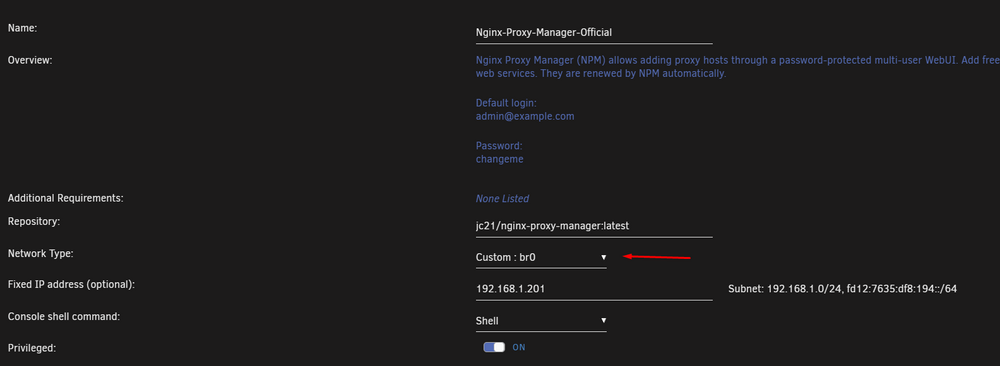This screenshot has height=366, width=1000.
Task: Click the ON label beside Privileged switch
Action: [x=519, y=348]
